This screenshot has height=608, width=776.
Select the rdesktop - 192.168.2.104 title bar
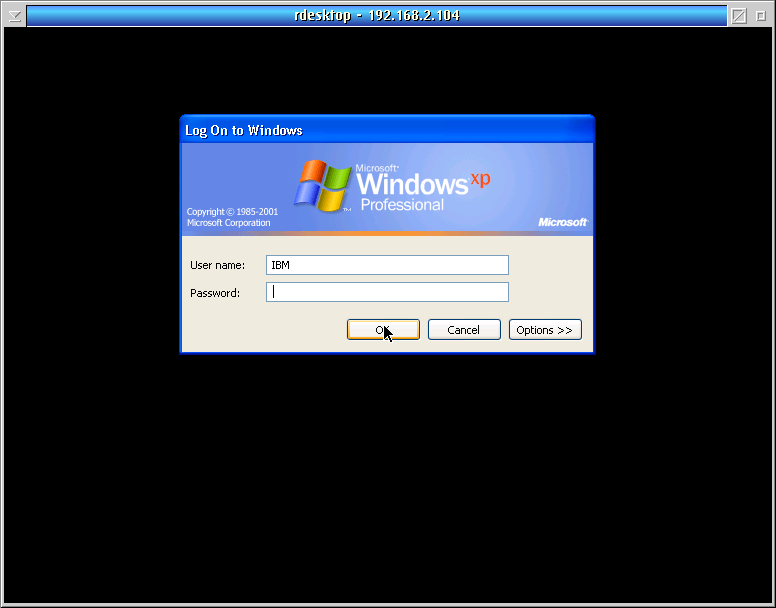(377, 16)
